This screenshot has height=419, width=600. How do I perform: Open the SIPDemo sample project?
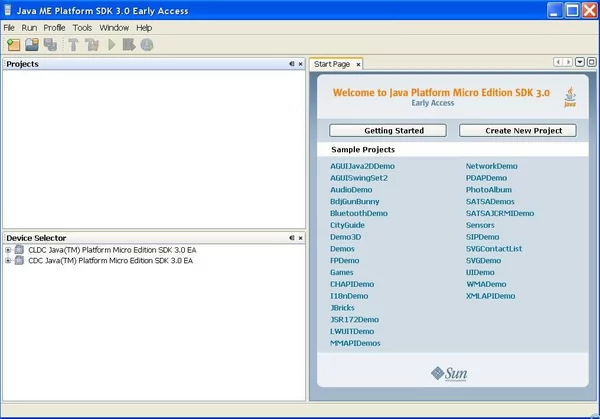coord(482,237)
